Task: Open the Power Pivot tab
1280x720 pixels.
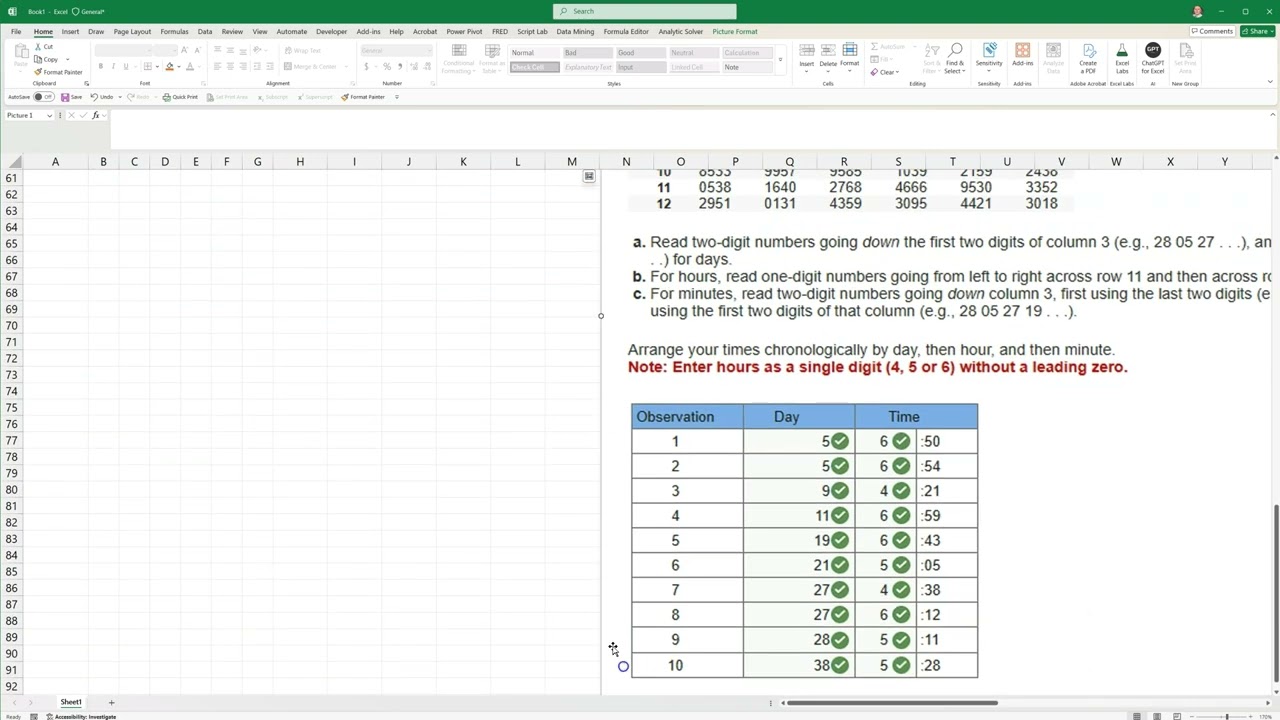Action: 464,31
